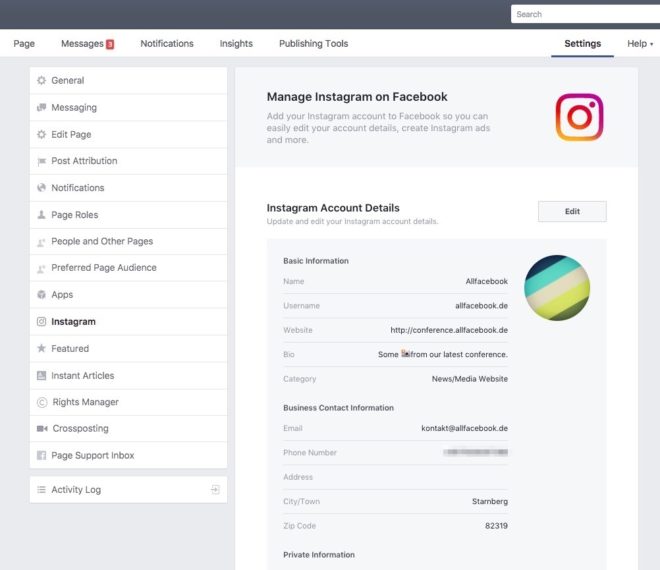Click the Edit button for Instagram details
This screenshot has width=660, height=570.
pyautogui.click(x=572, y=211)
